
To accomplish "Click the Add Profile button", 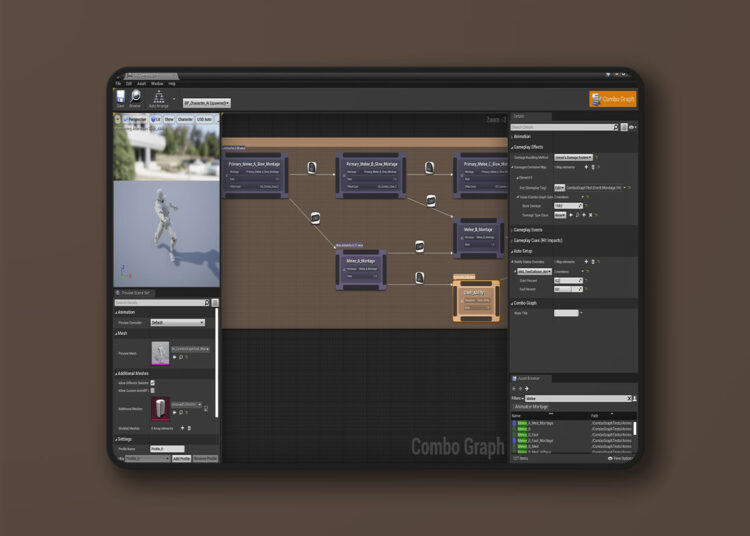I will tap(181, 458).
